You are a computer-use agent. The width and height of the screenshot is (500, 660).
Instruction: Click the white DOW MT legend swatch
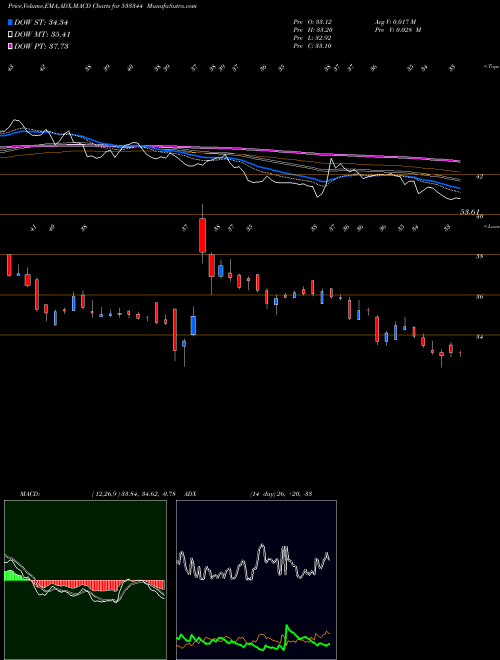coord(10,35)
